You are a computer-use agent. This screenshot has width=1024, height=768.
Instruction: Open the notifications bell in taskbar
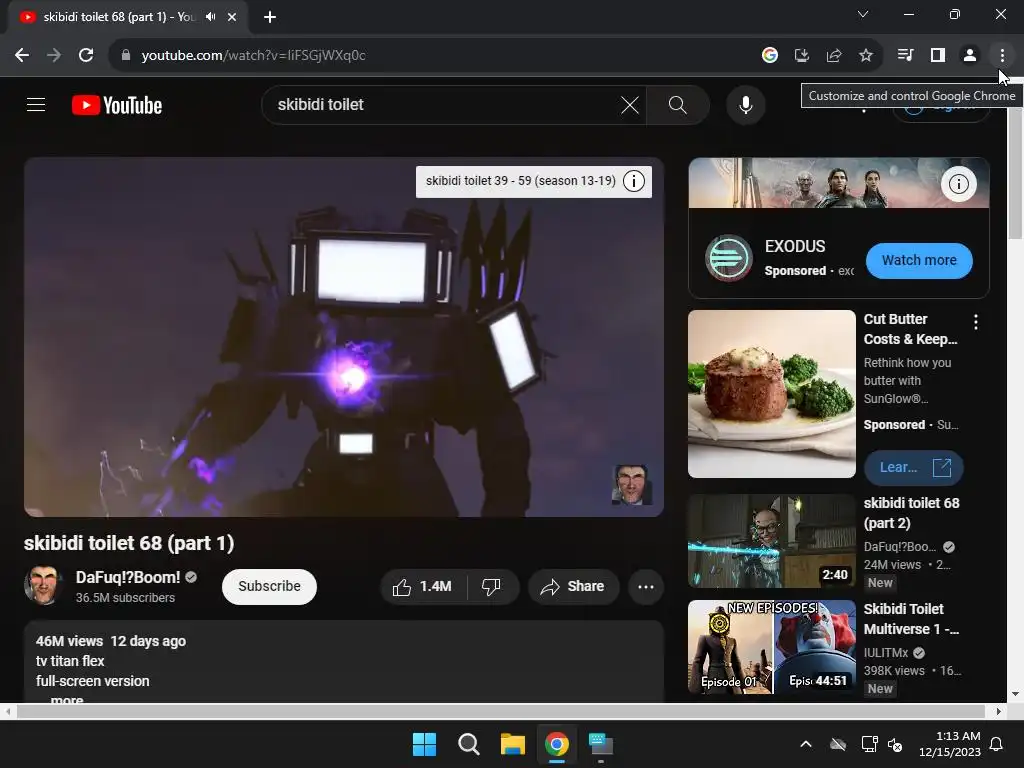click(x=997, y=744)
